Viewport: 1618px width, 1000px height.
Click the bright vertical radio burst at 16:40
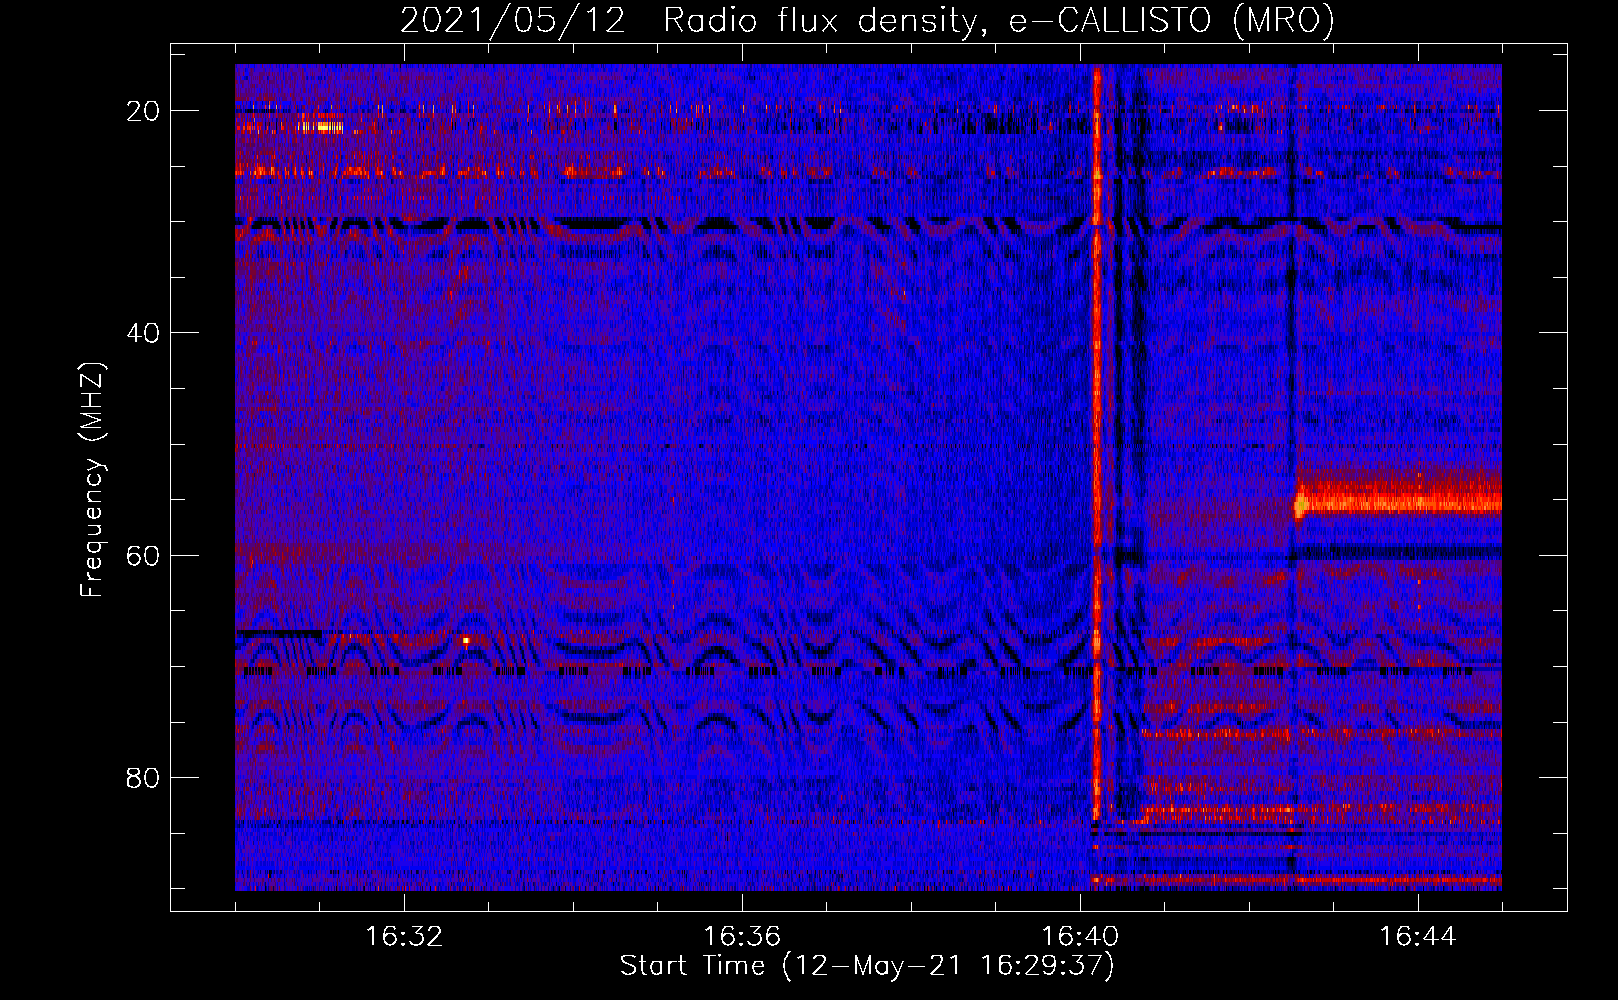point(1096,445)
